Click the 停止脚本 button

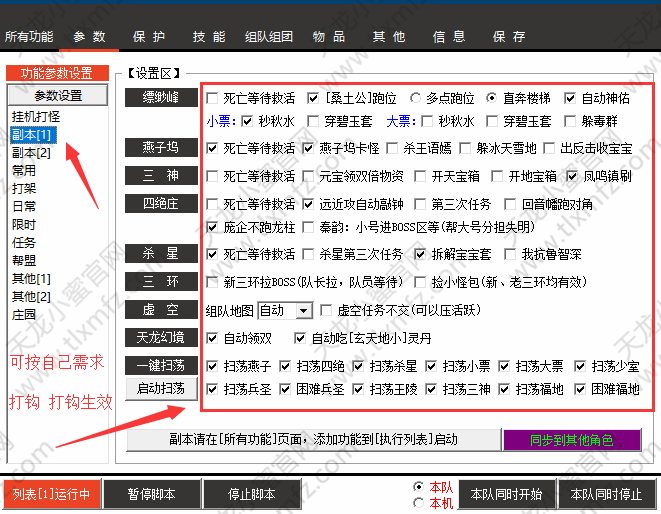tap(252, 494)
